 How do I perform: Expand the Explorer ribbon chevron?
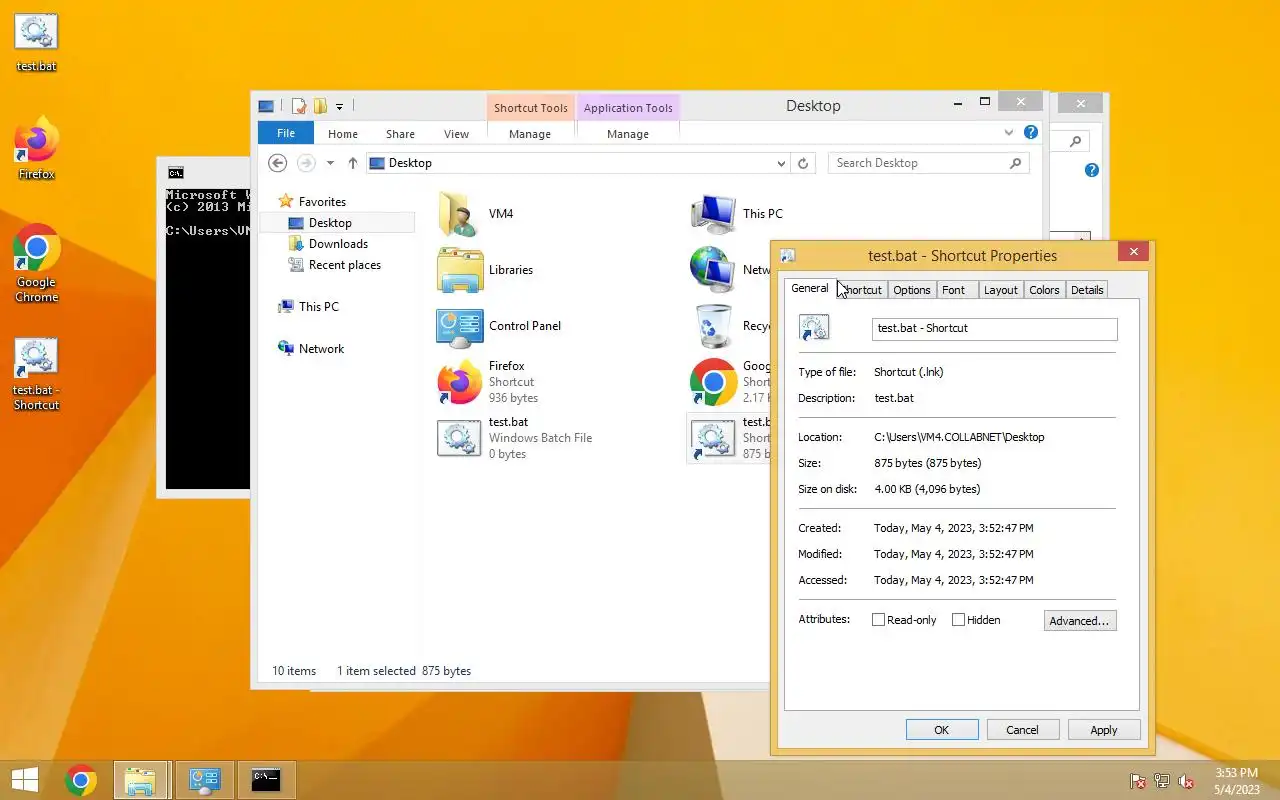[x=1009, y=132]
